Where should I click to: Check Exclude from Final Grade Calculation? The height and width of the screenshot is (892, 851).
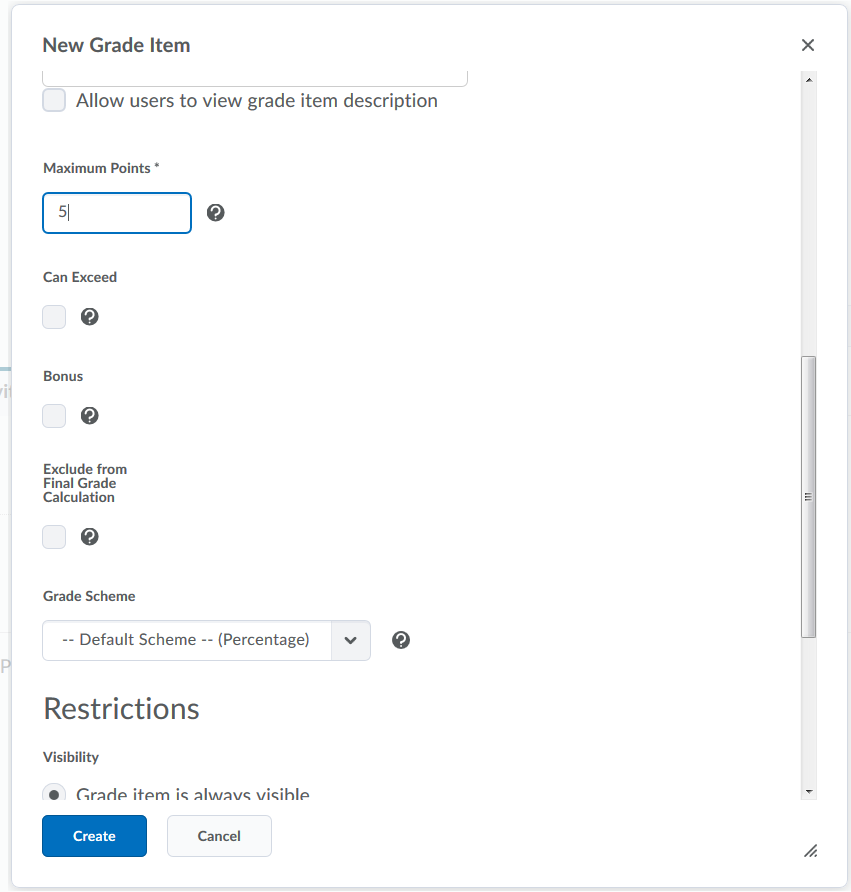[x=53, y=537]
